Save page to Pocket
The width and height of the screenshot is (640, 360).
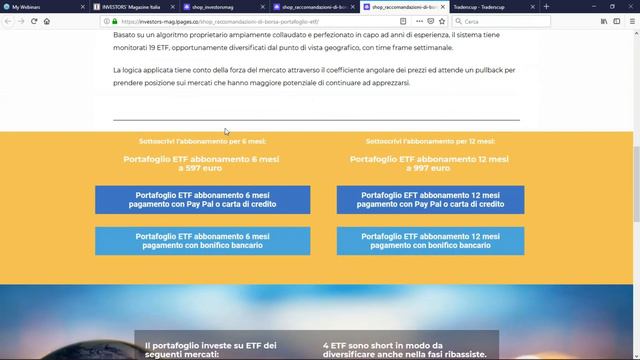point(431,21)
